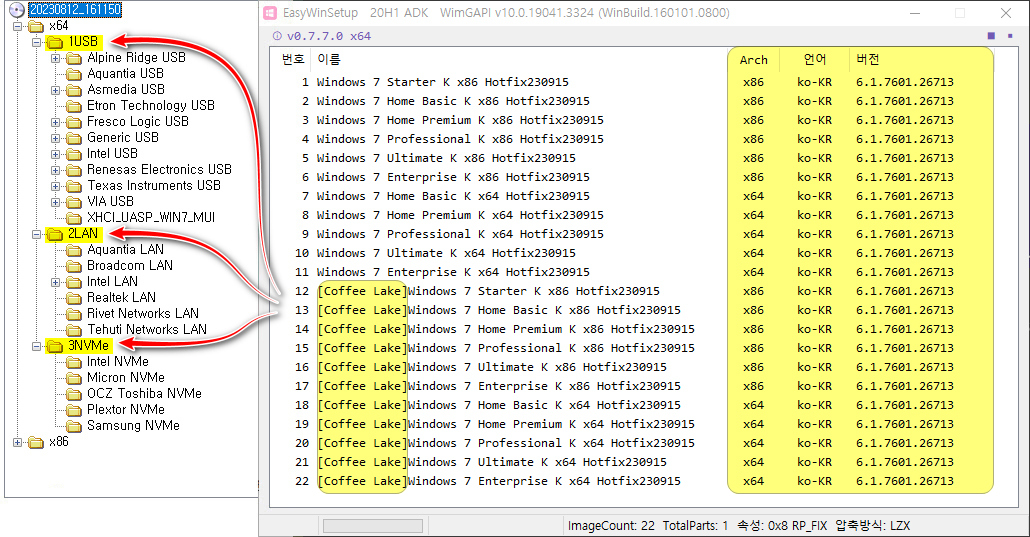Expand the Fresco Logic USB node

point(56,122)
